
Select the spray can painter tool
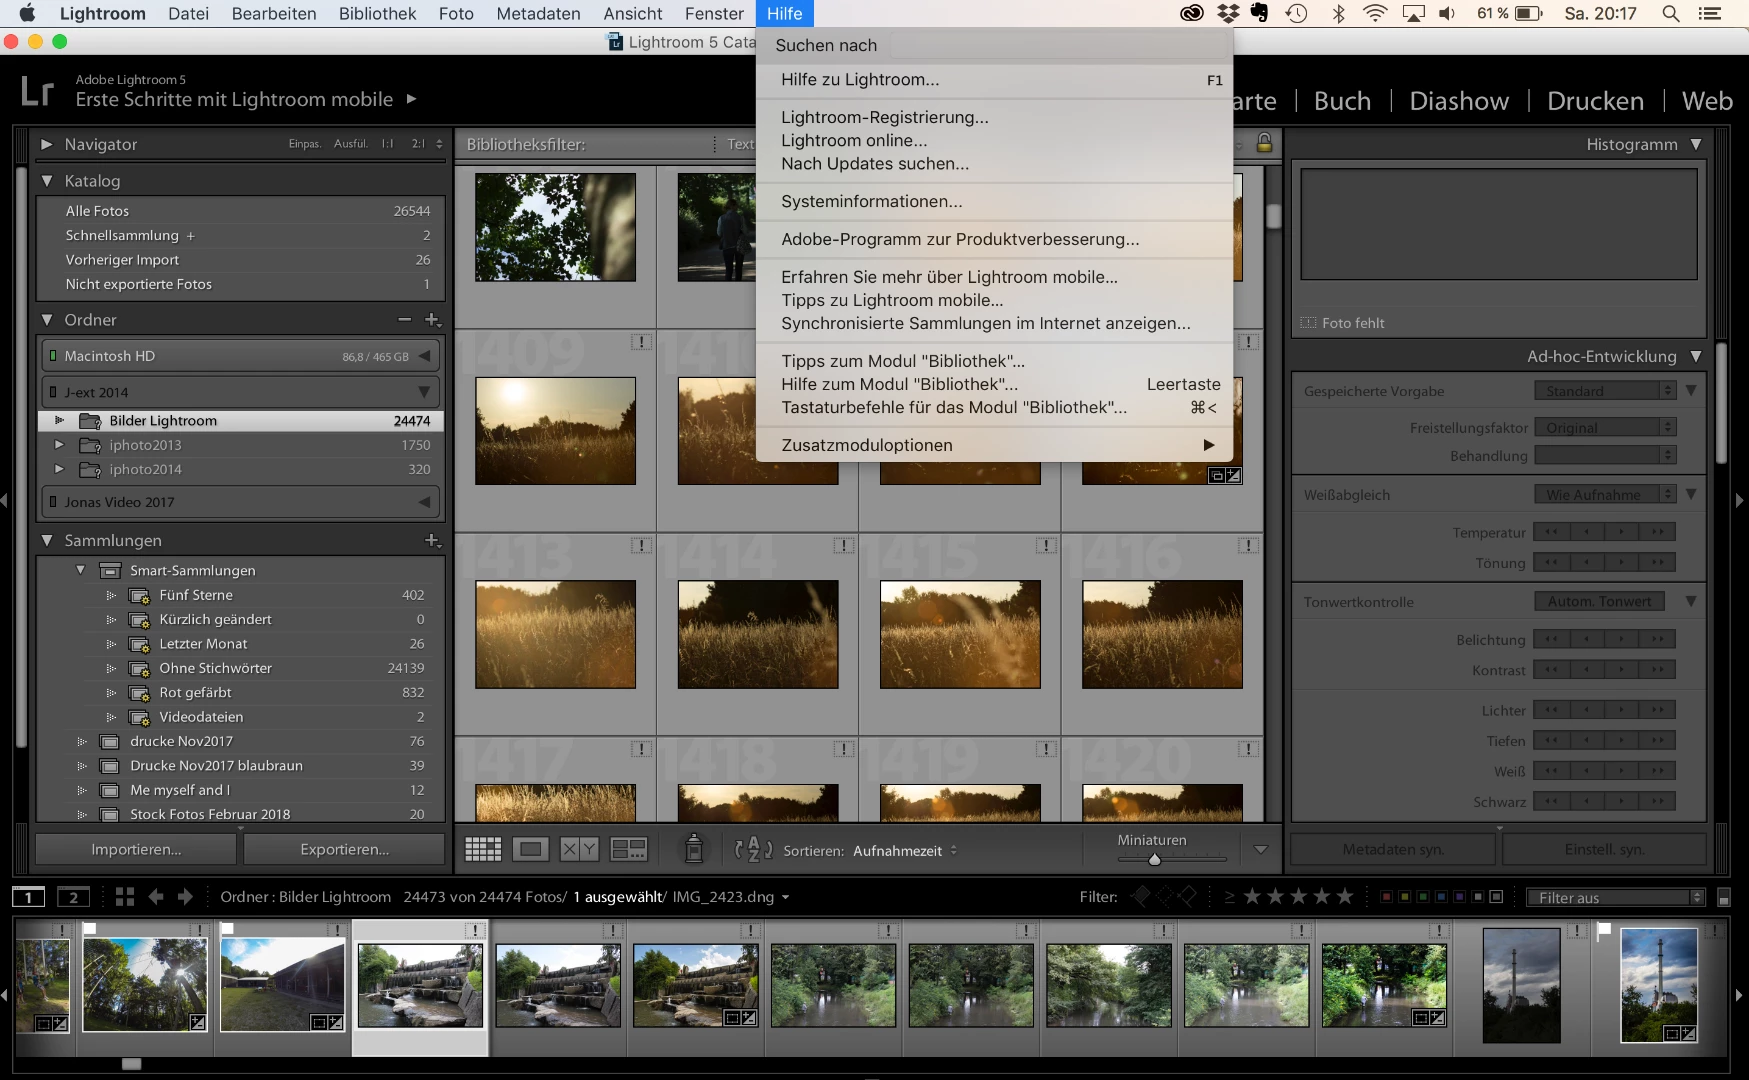[693, 849]
